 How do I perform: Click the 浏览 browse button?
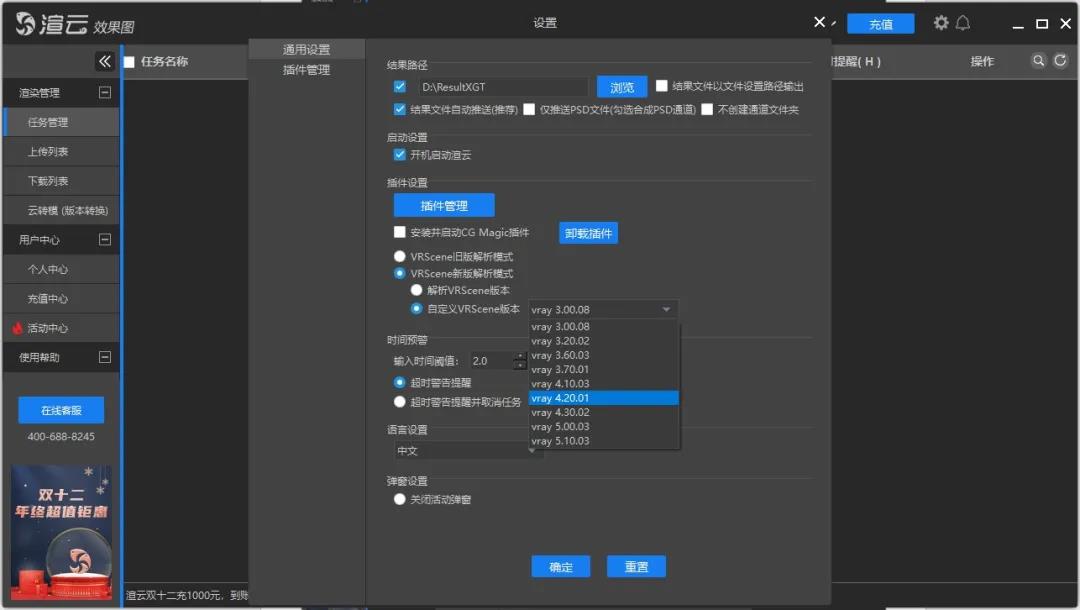622,87
